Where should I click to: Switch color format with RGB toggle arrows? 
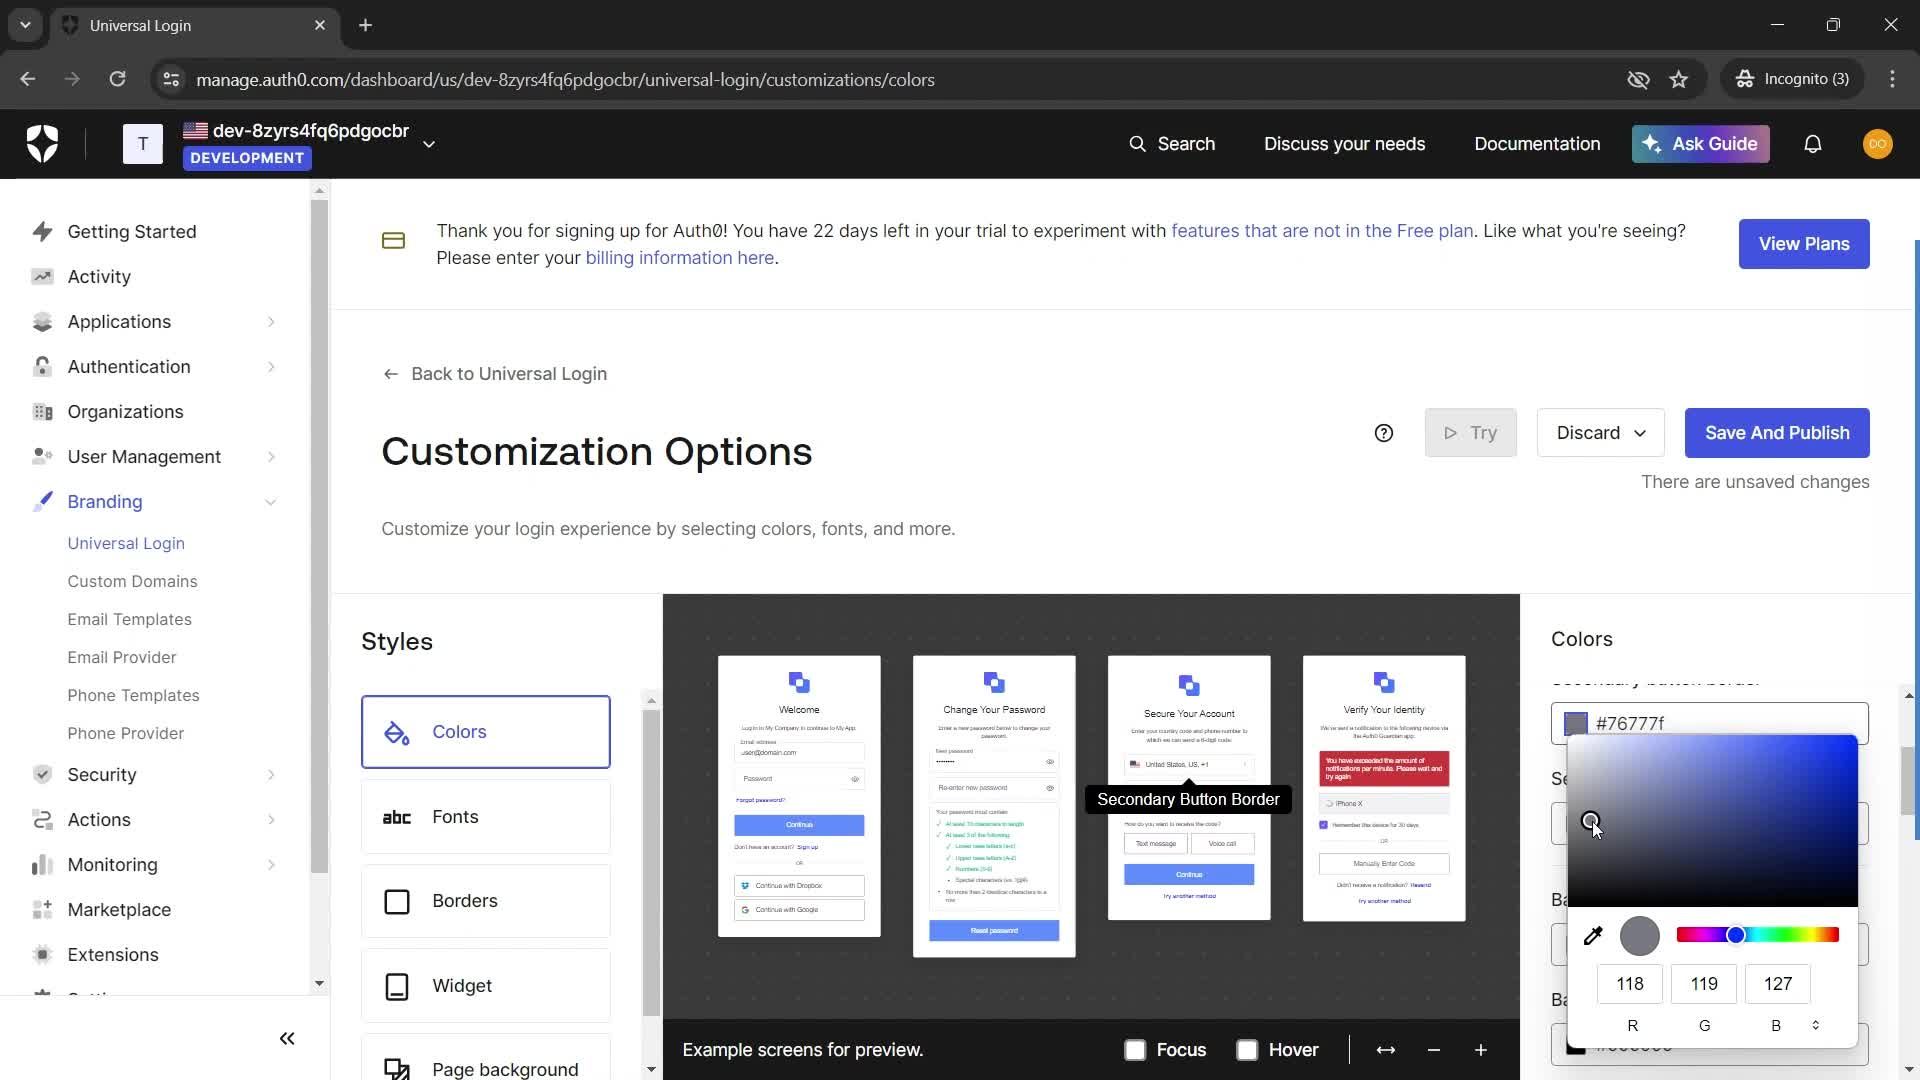tap(1816, 1025)
